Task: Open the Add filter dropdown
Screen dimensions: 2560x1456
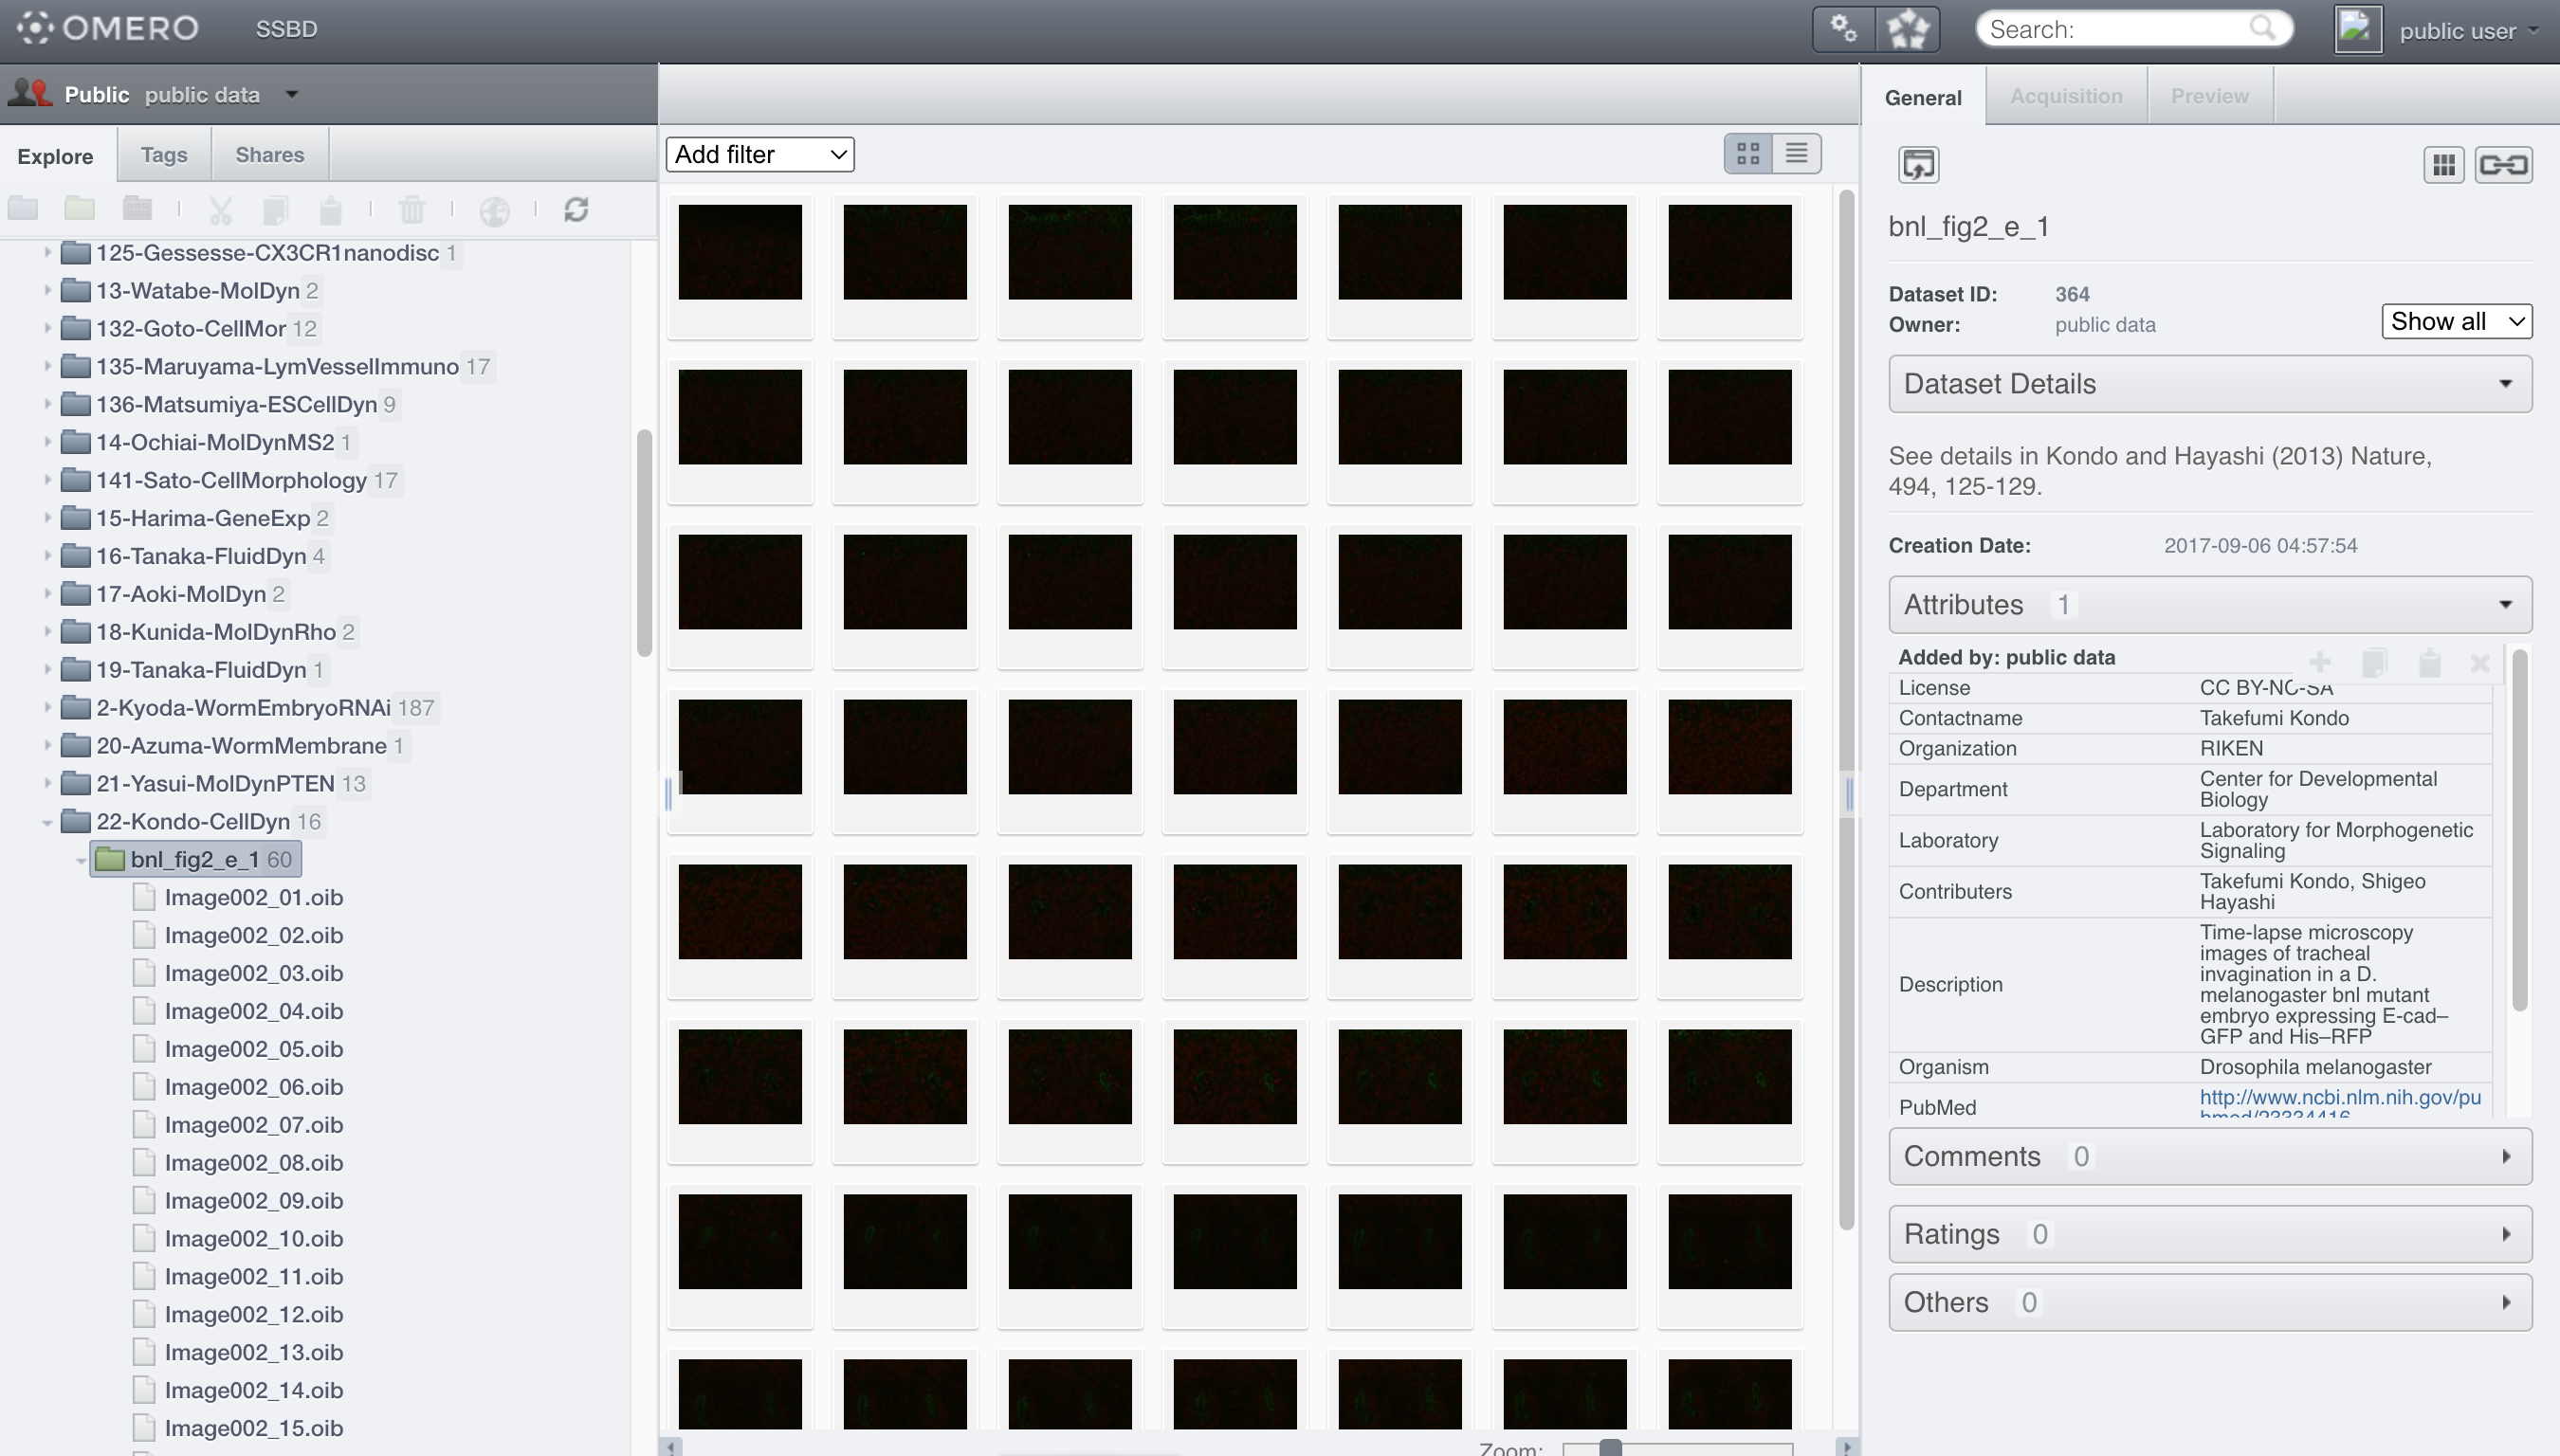Action: 760,155
